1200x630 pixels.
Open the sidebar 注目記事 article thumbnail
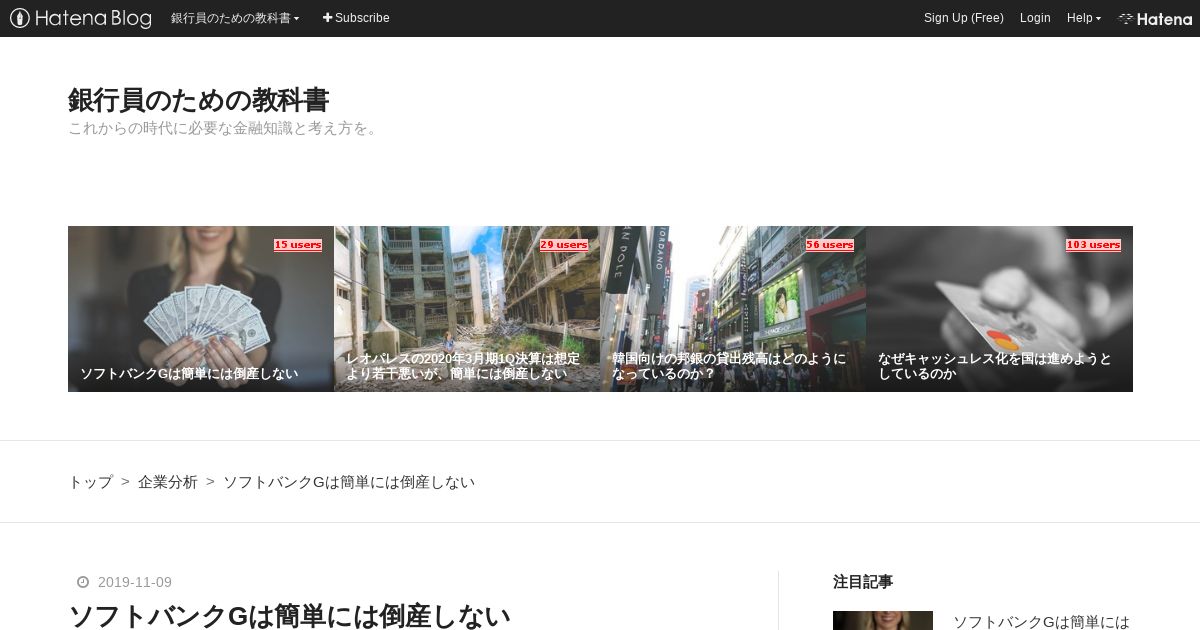883,620
